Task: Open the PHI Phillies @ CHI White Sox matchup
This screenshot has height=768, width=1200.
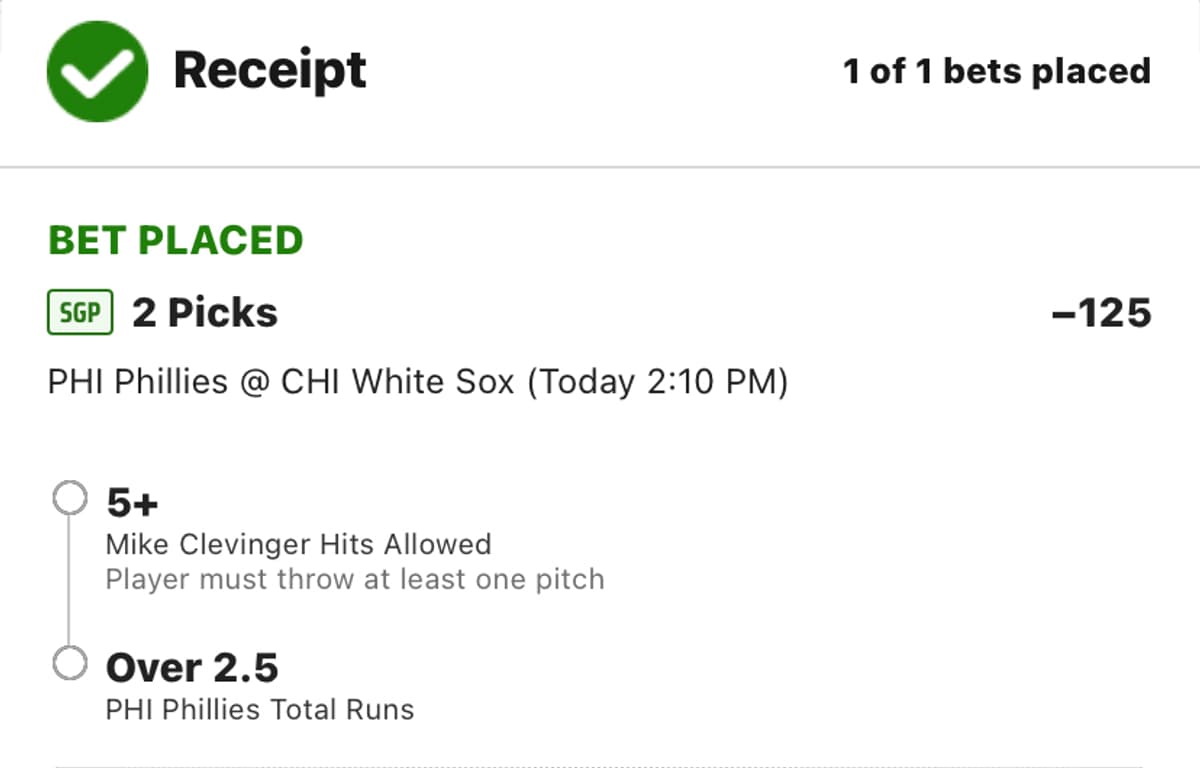Action: (417, 382)
